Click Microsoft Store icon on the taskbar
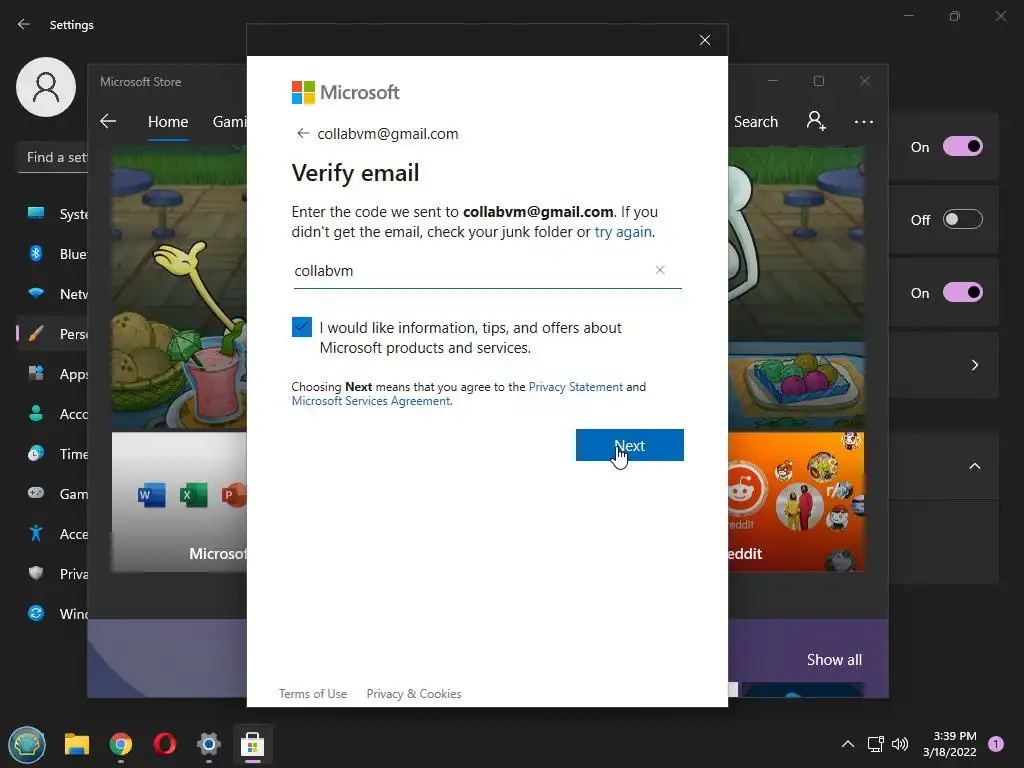The image size is (1024, 768). (x=252, y=744)
